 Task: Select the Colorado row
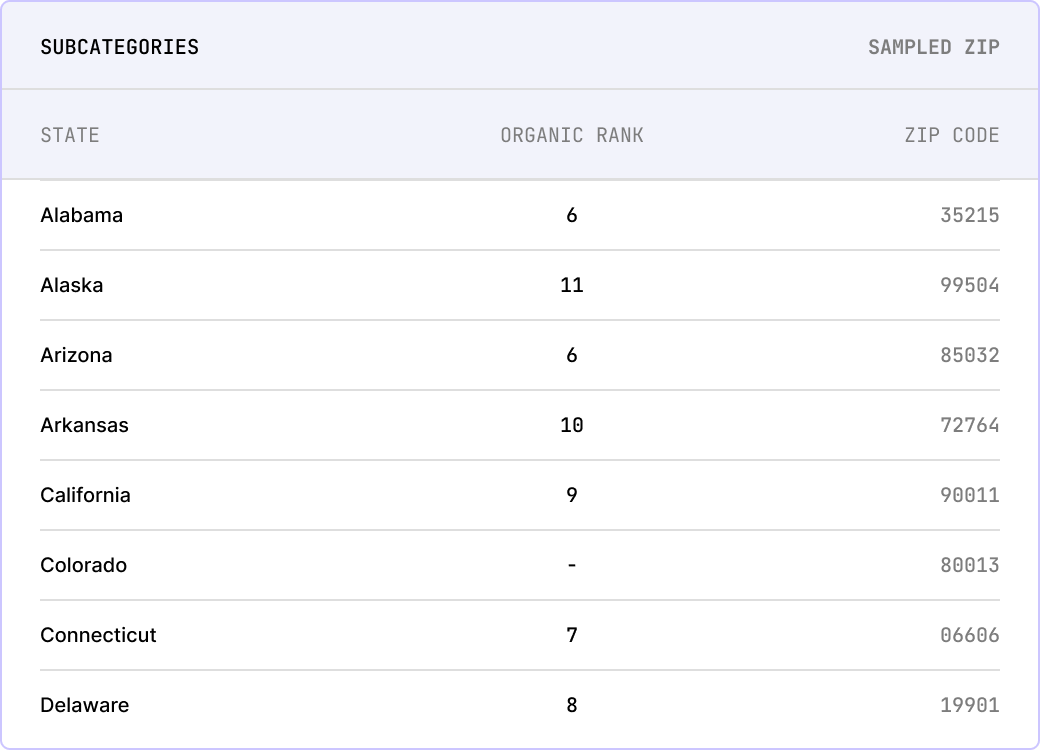[x=520, y=565]
